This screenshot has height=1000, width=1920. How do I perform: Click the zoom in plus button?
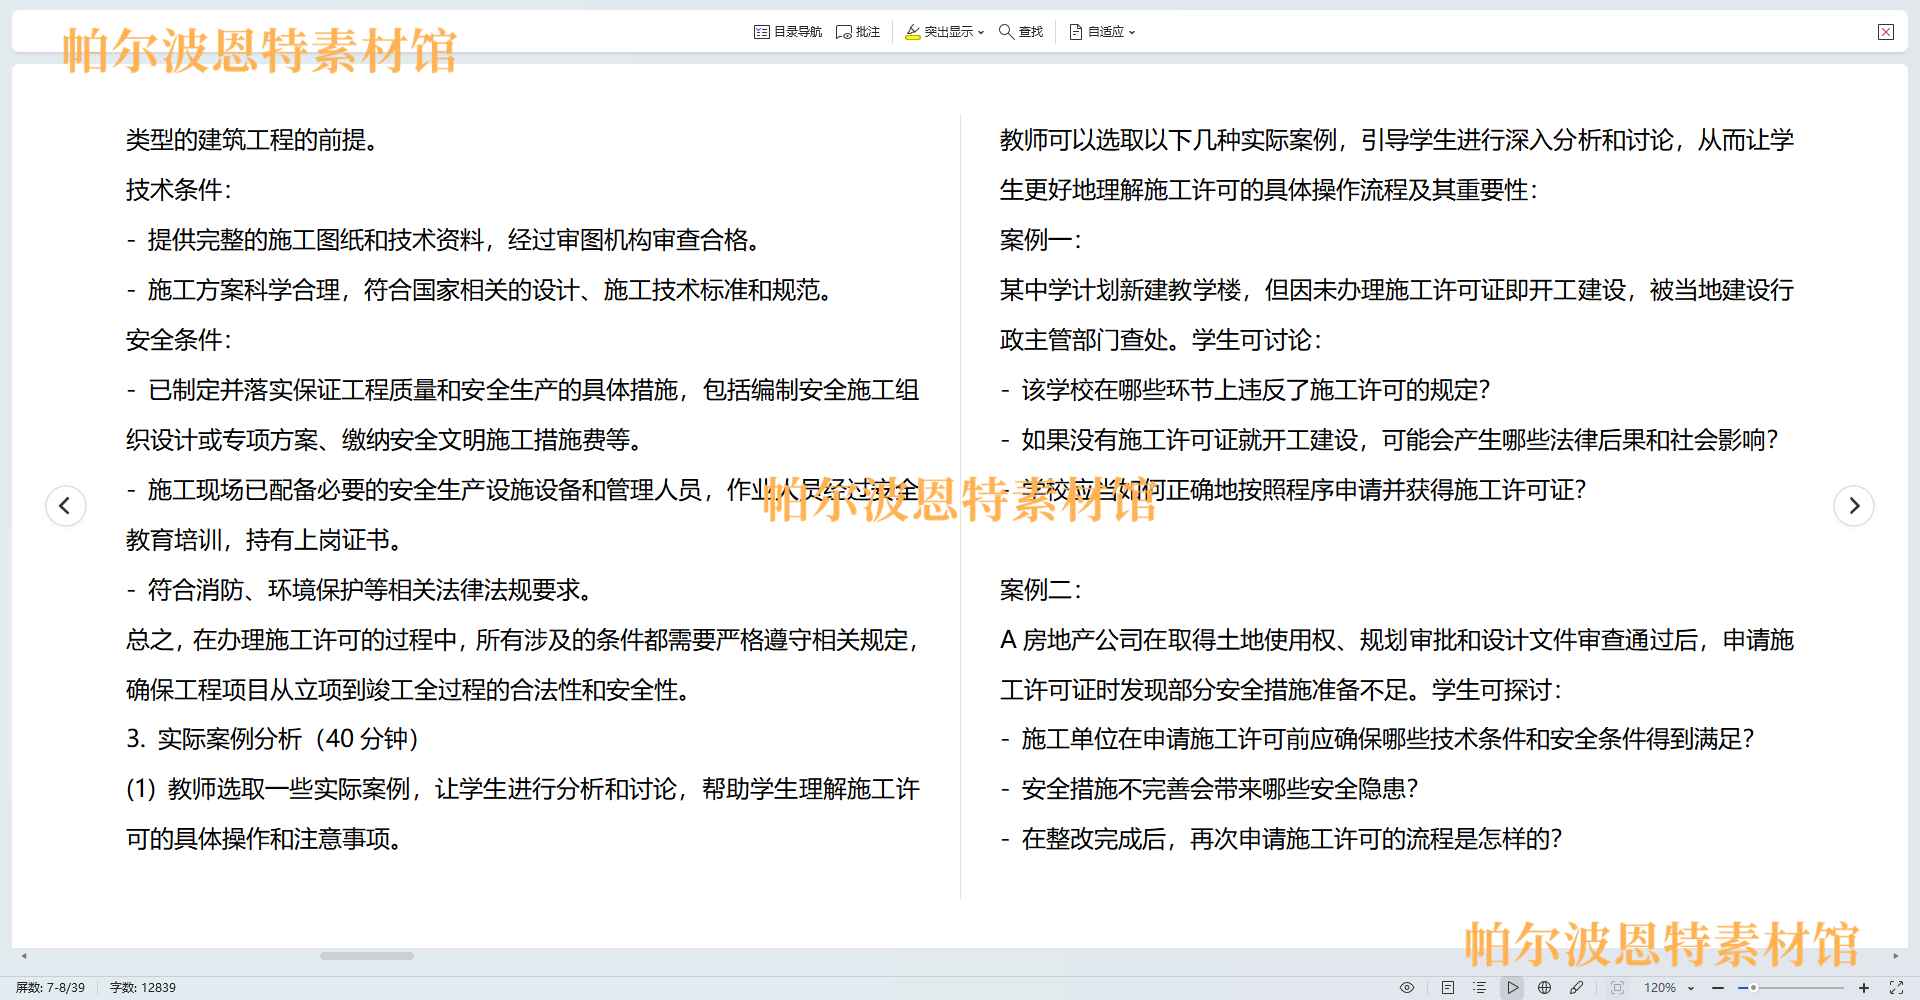(1864, 987)
